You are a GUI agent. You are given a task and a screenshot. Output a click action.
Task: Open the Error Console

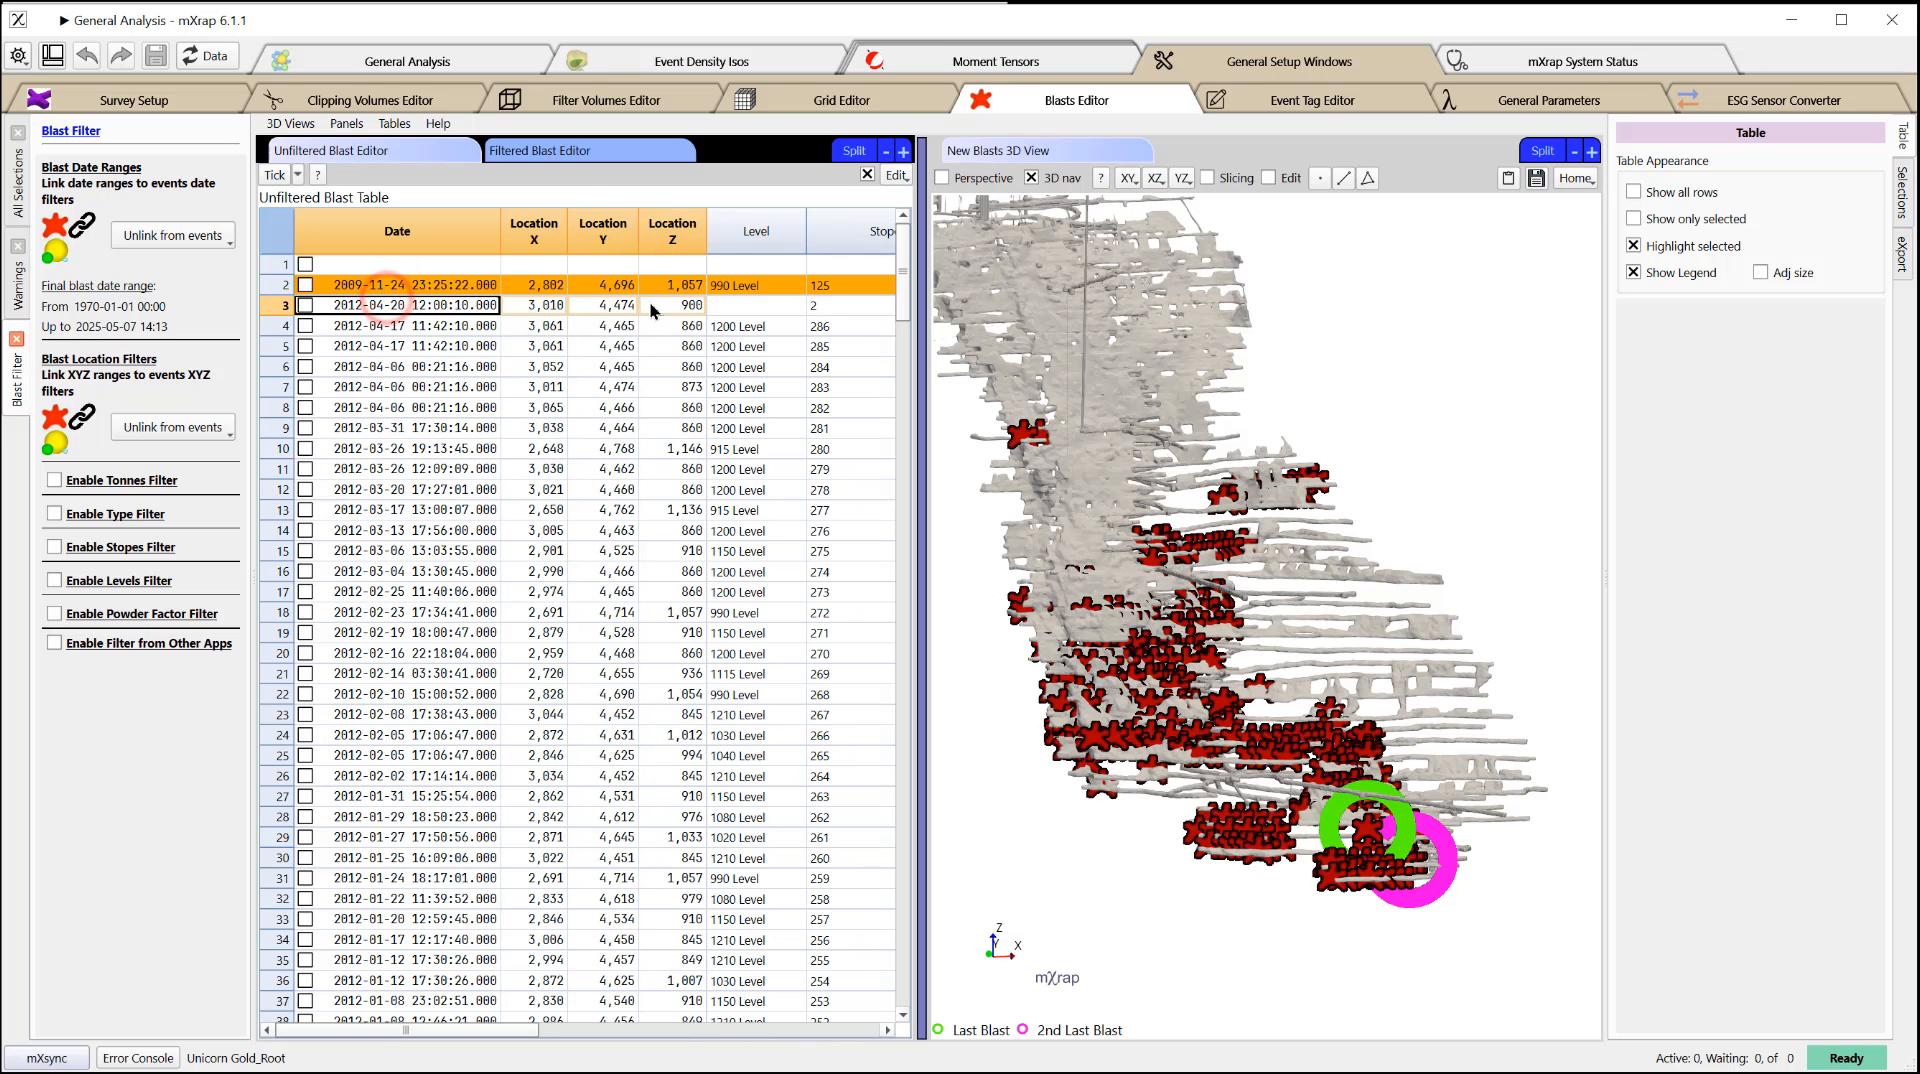[138, 1058]
